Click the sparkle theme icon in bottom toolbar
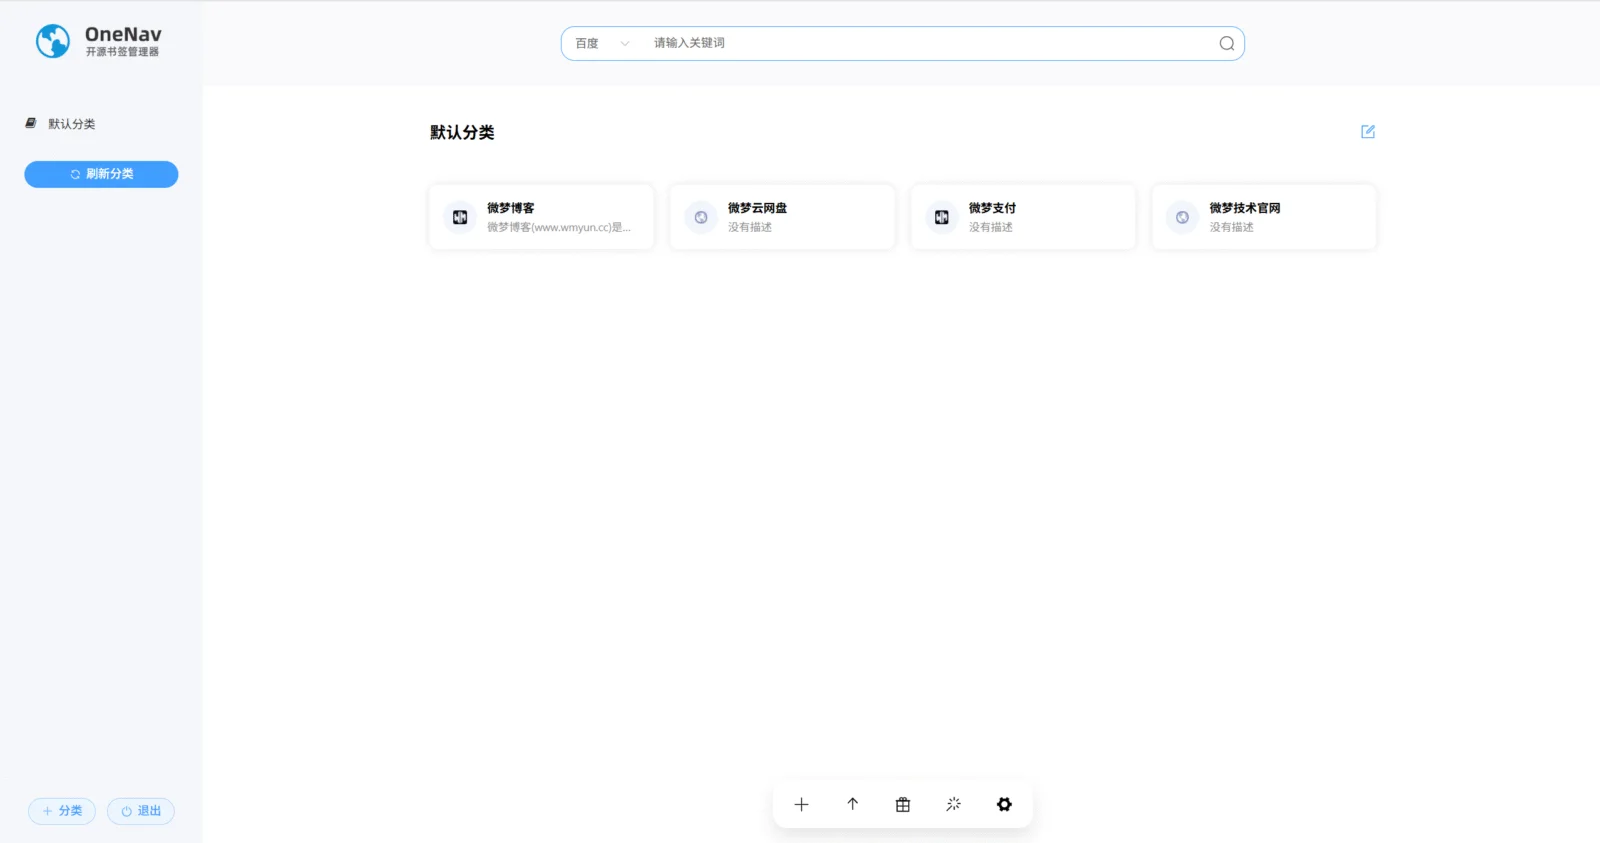1600x843 pixels. [954, 804]
